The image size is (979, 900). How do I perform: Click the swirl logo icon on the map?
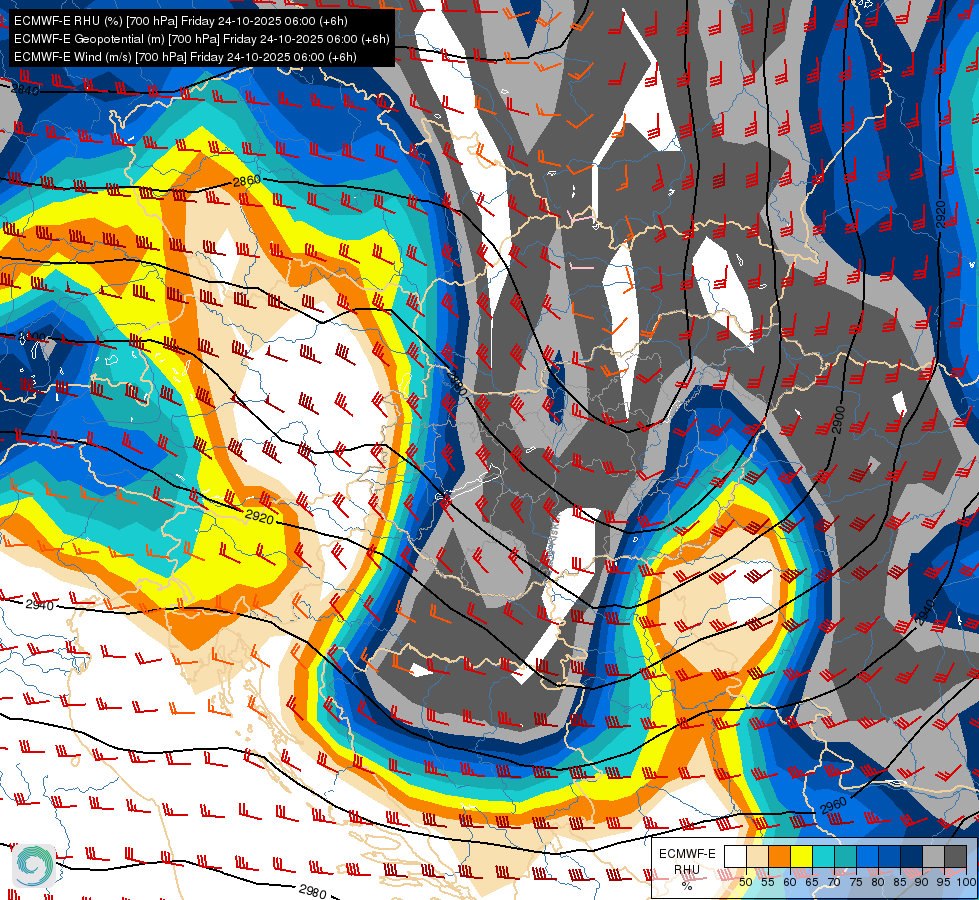(x=34, y=866)
